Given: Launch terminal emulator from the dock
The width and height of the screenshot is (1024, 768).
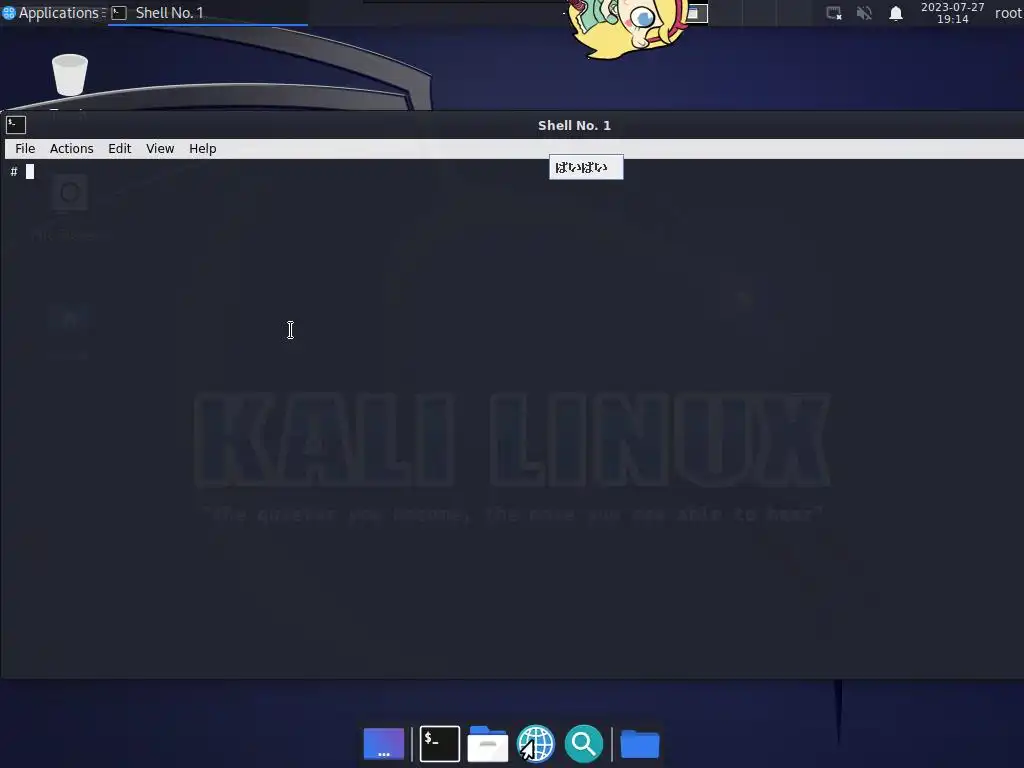Looking at the screenshot, I should (440, 744).
